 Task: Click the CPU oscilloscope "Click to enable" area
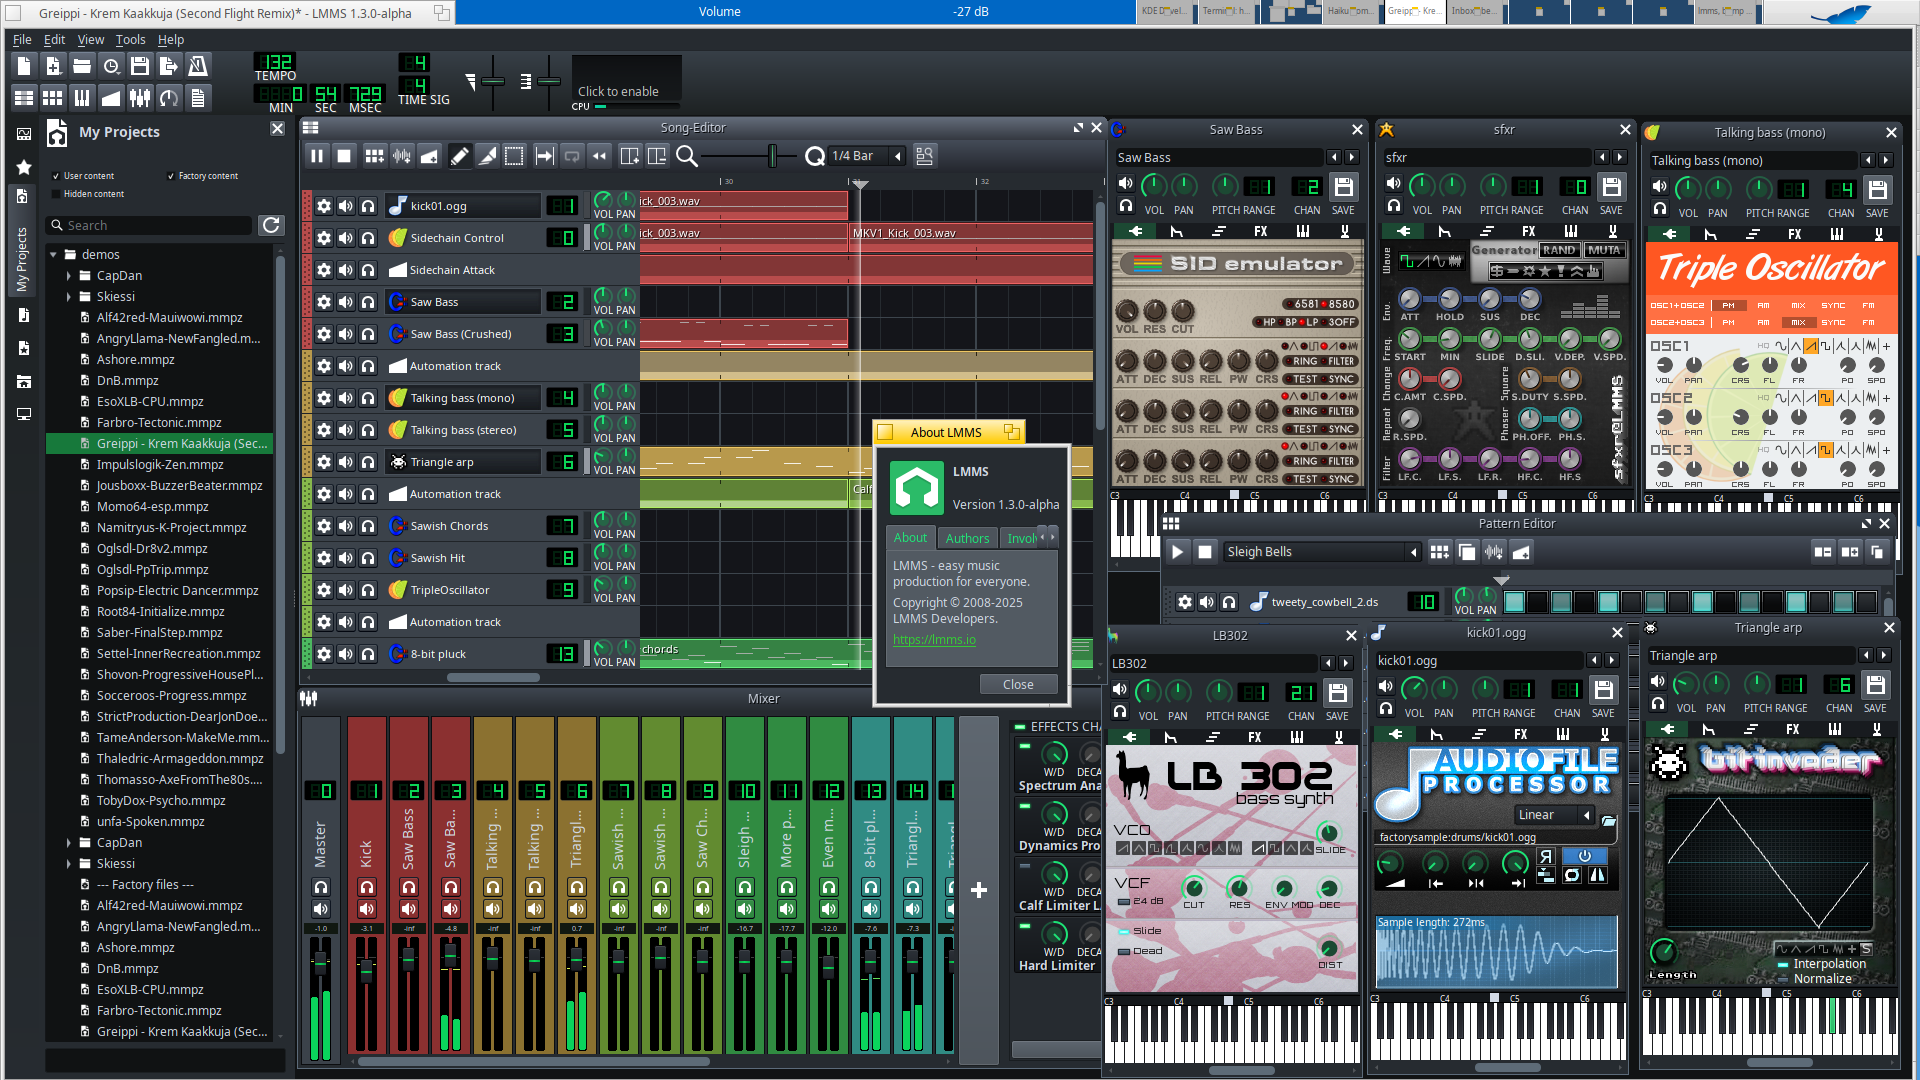coord(626,80)
